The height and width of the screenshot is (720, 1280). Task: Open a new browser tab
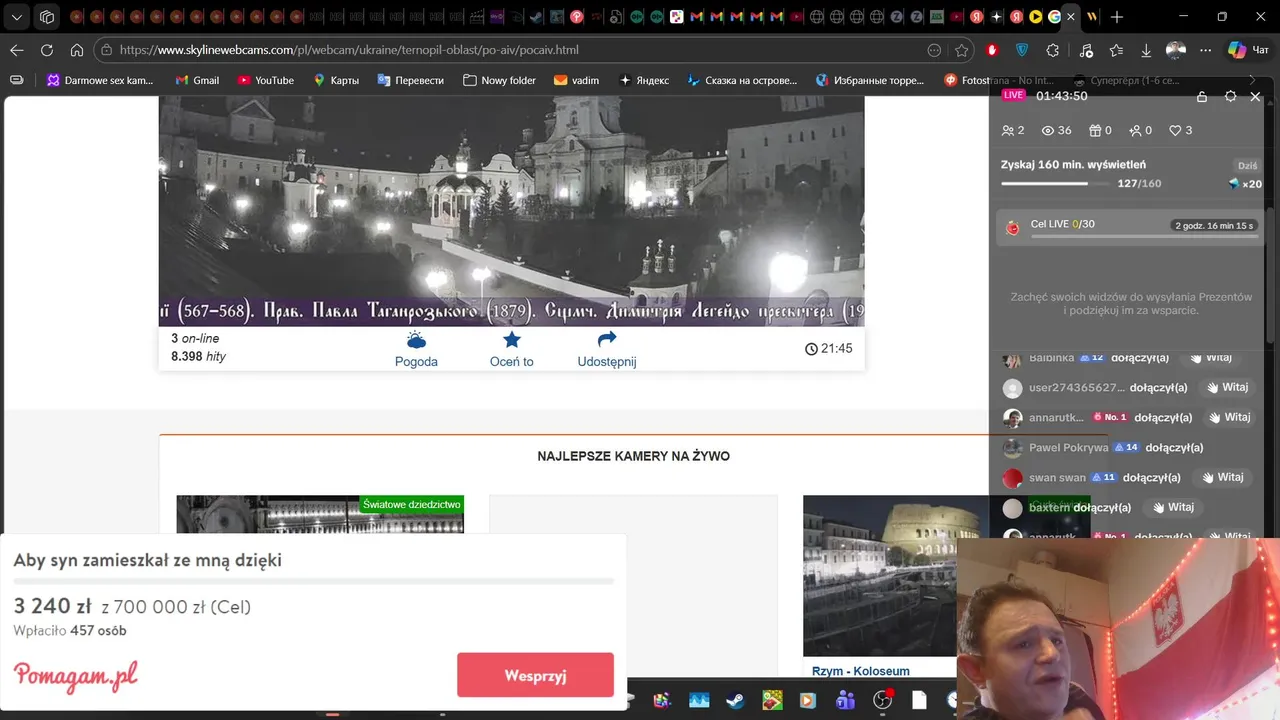(1117, 17)
